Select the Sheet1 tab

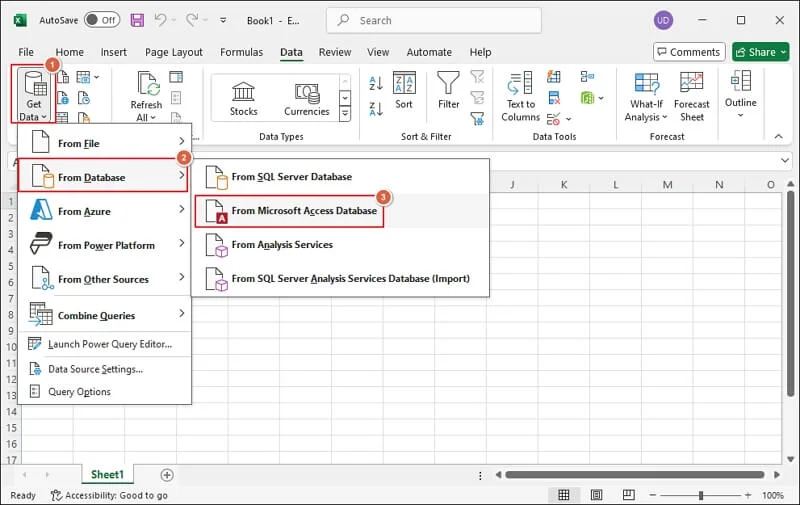[x=107, y=474]
